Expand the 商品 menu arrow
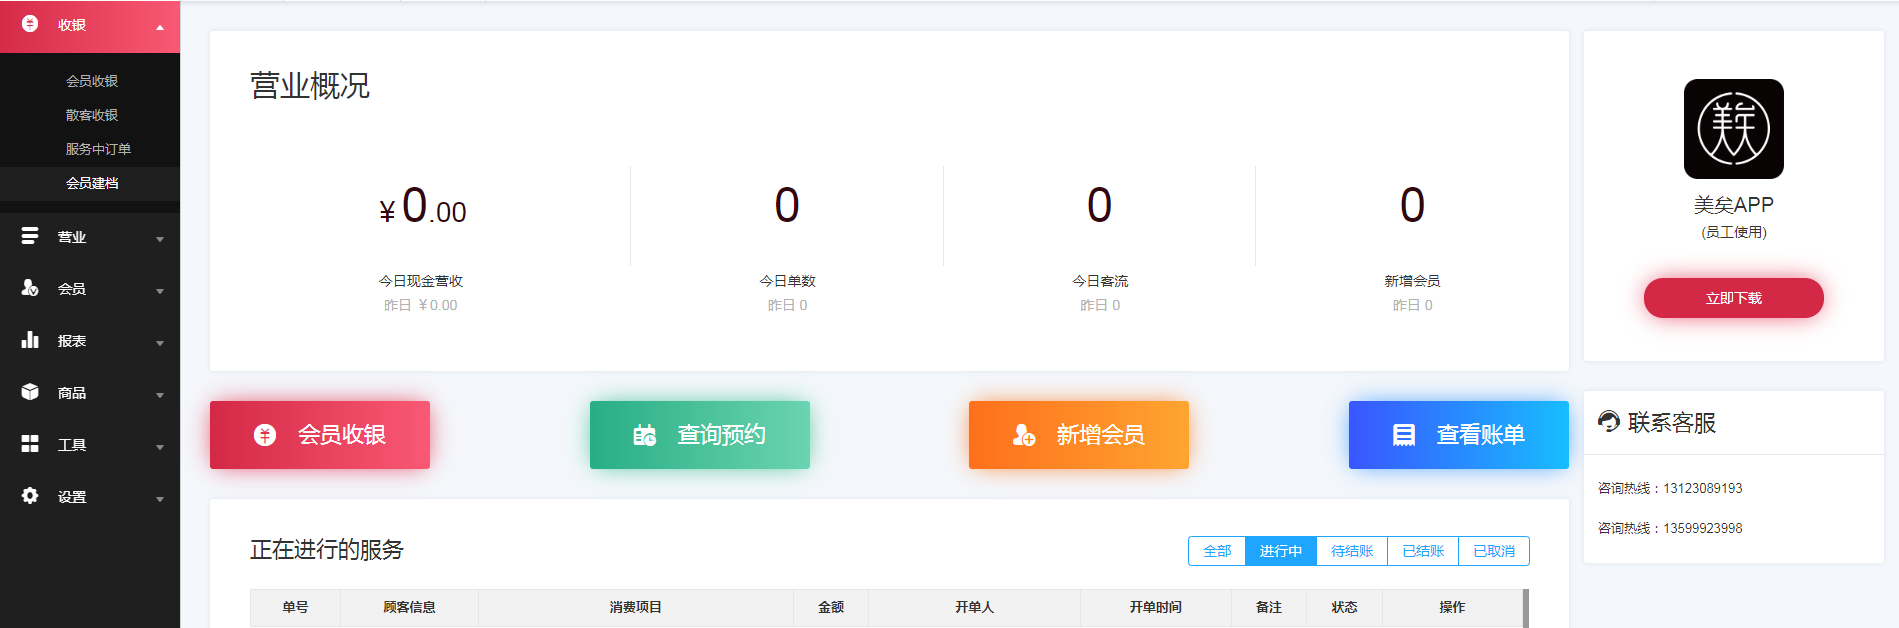Image resolution: width=1899 pixels, height=628 pixels. 160,395
